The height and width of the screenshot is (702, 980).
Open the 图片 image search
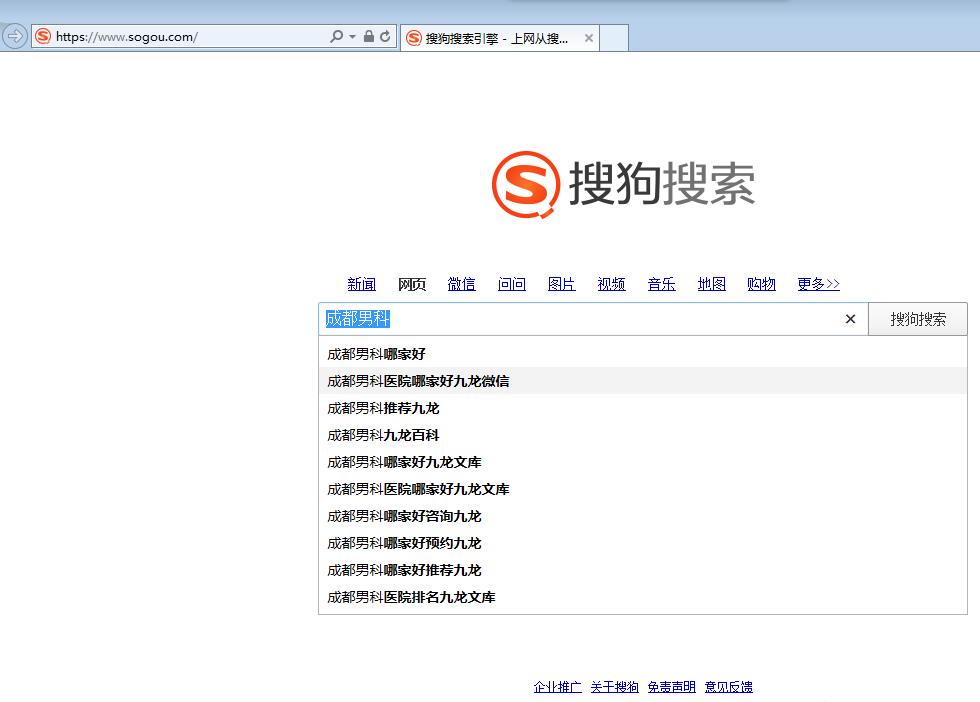[562, 284]
